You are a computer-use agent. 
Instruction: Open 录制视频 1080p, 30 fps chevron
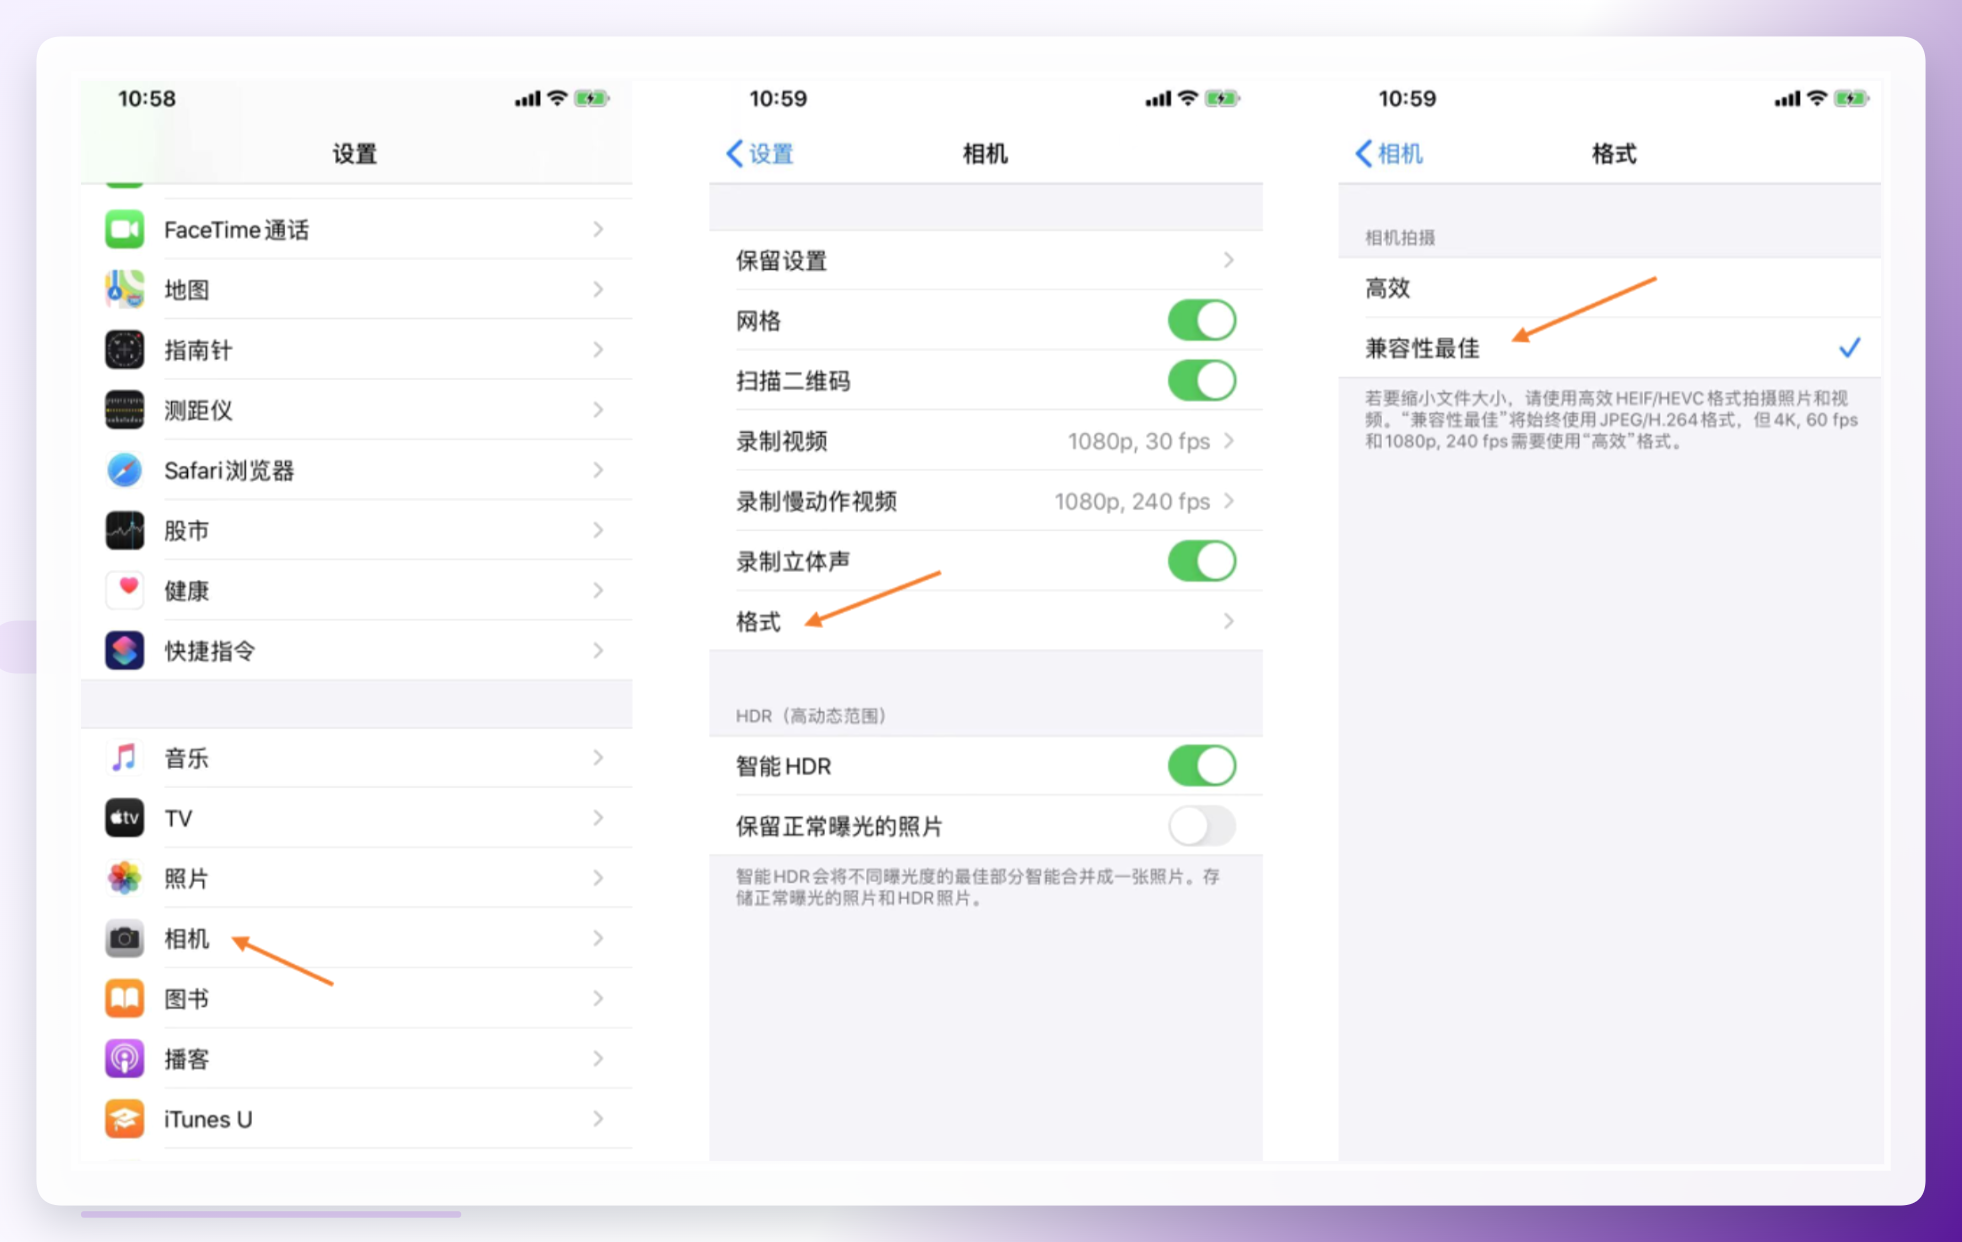coord(1229,441)
